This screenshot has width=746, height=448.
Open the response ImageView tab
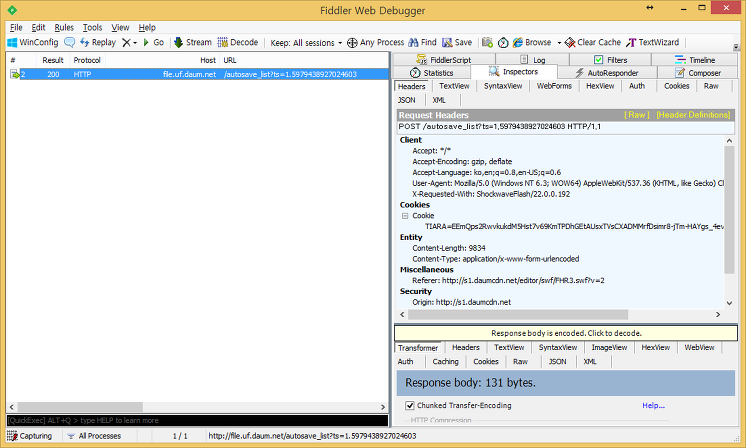tap(609, 348)
